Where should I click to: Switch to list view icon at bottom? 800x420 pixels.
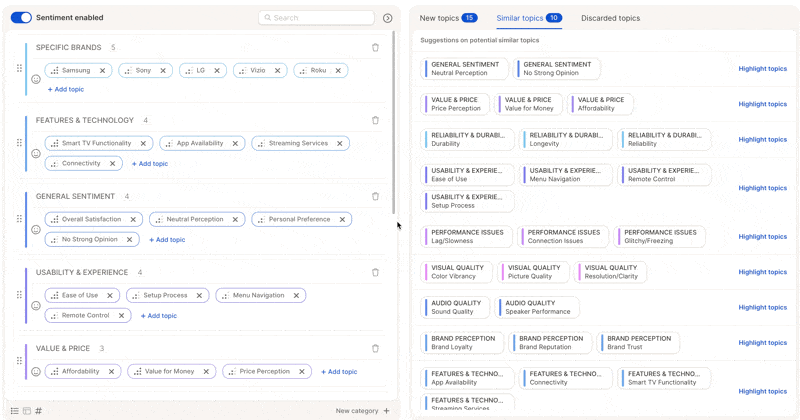(15, 411)
